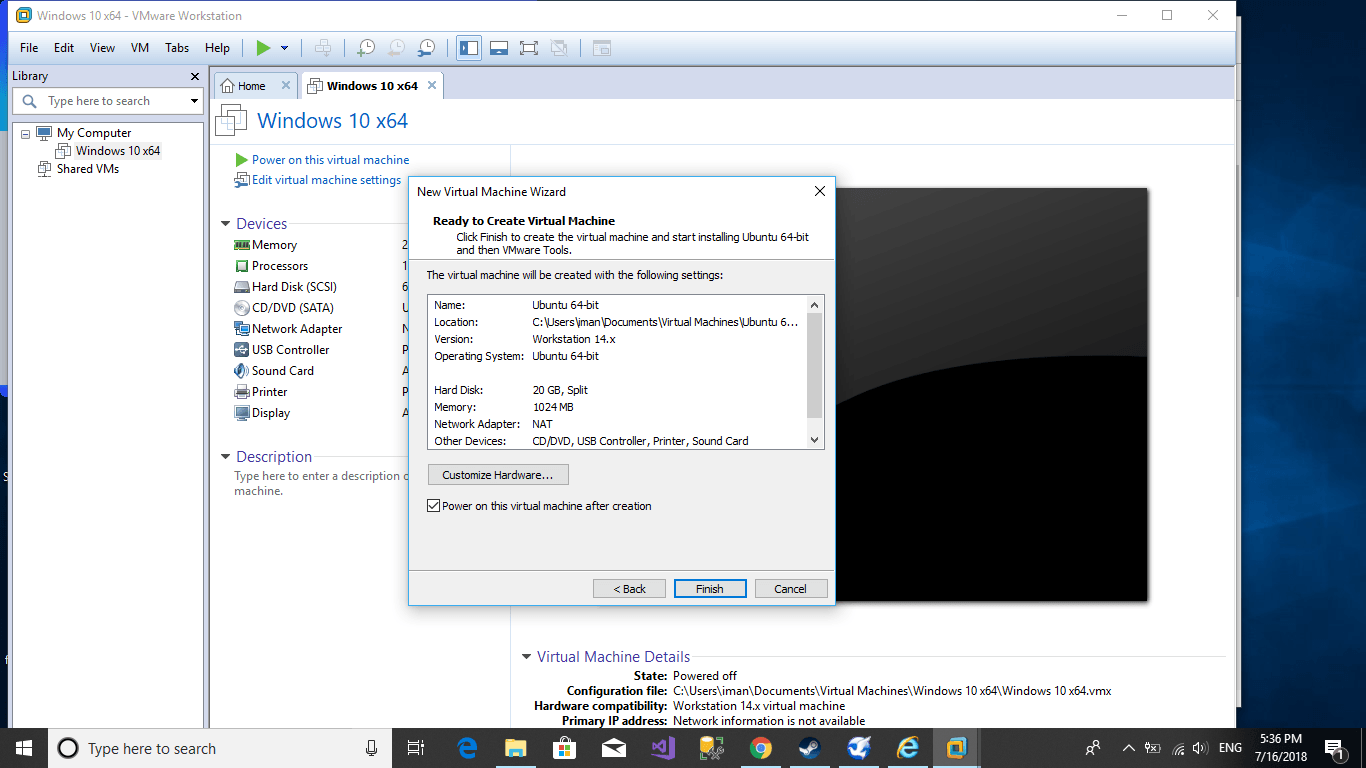
Task: Open the Edit menu
Action: pyautogui.click(x=64, y=48)
